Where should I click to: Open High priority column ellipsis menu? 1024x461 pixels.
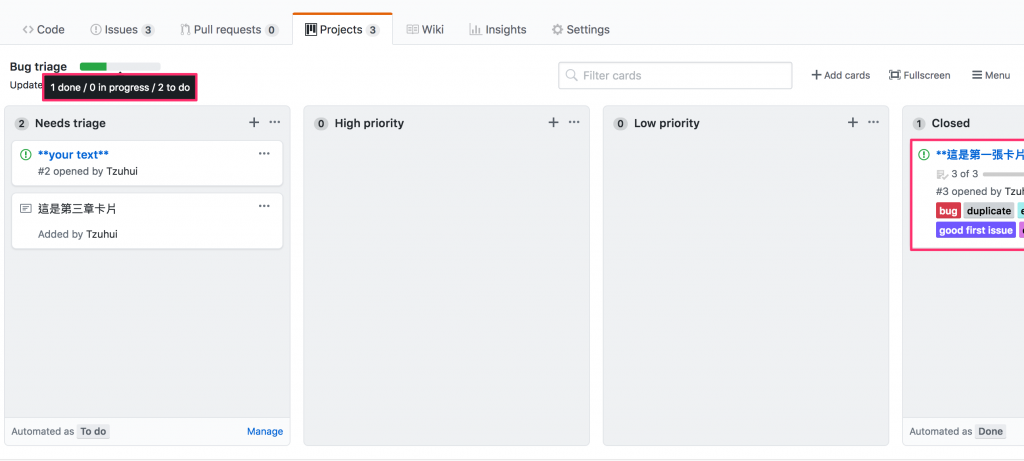point(574,123)
